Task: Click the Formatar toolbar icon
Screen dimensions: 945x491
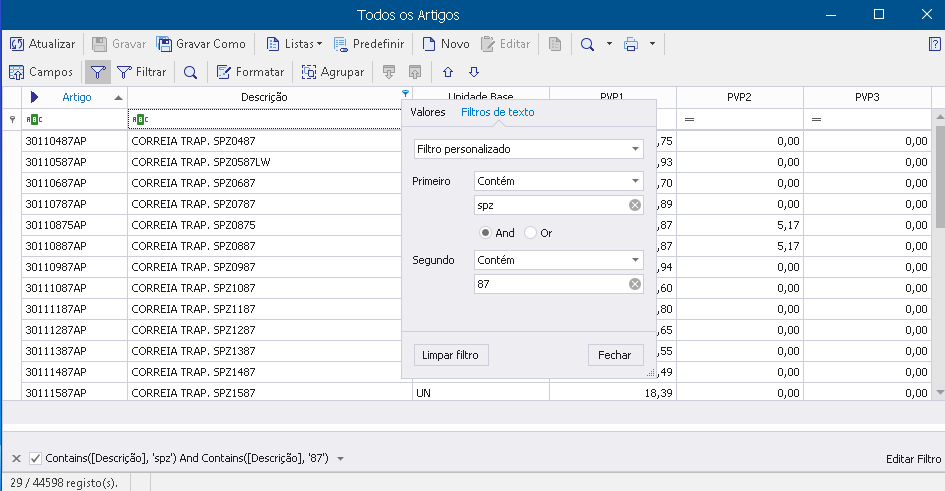Action: [223, 72]
